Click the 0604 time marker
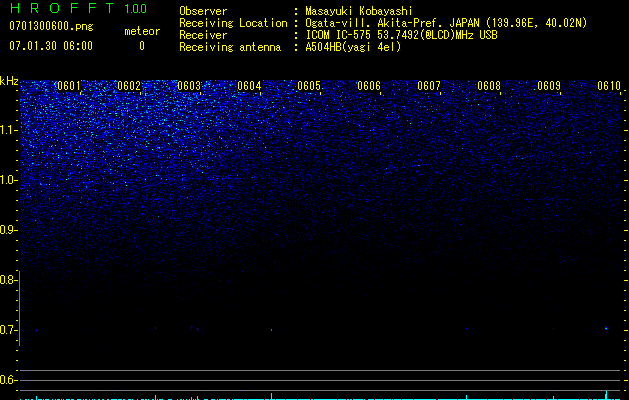 click(x=249, y=86)
